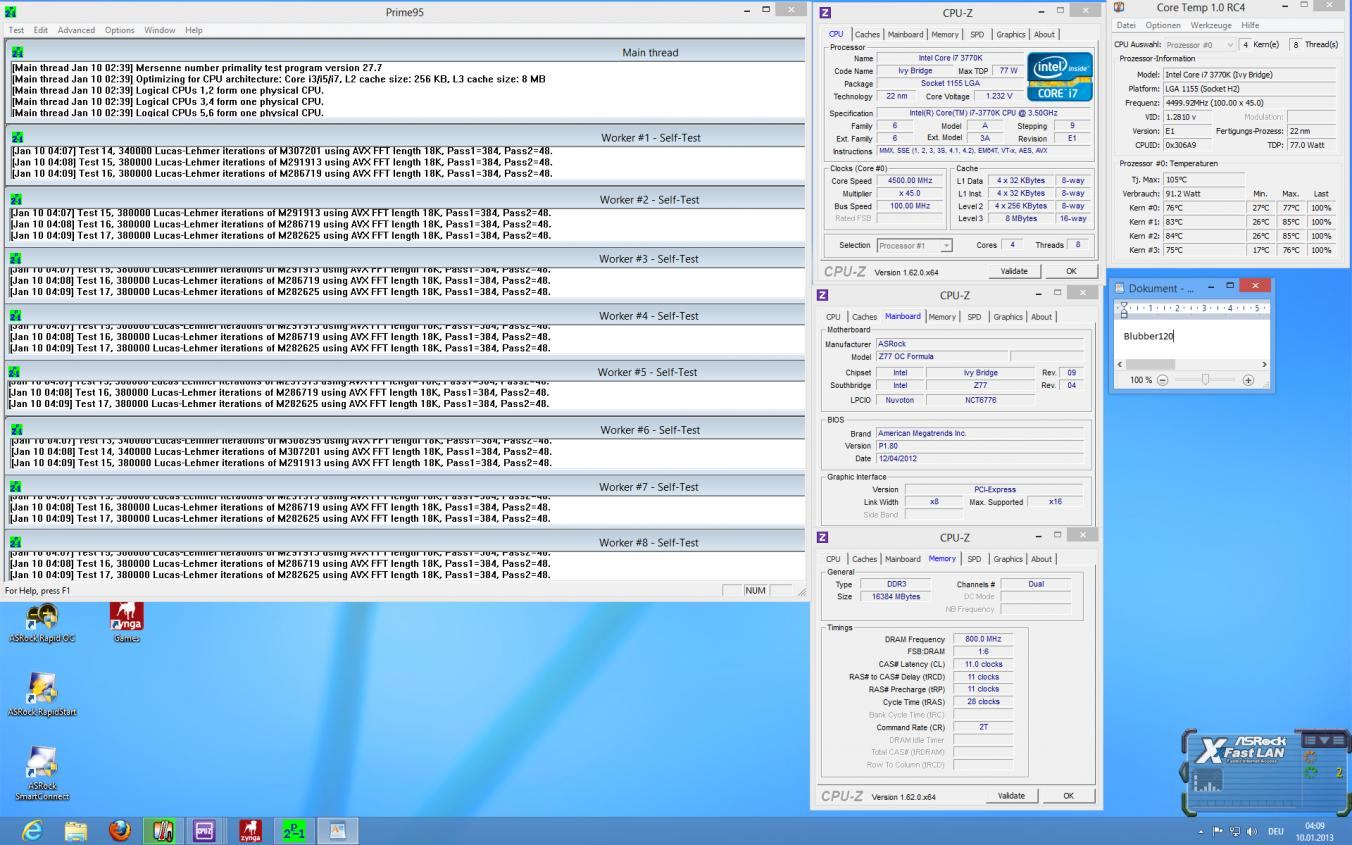Click Validate in top CPU-Z window

click(x=1014, y=271)
